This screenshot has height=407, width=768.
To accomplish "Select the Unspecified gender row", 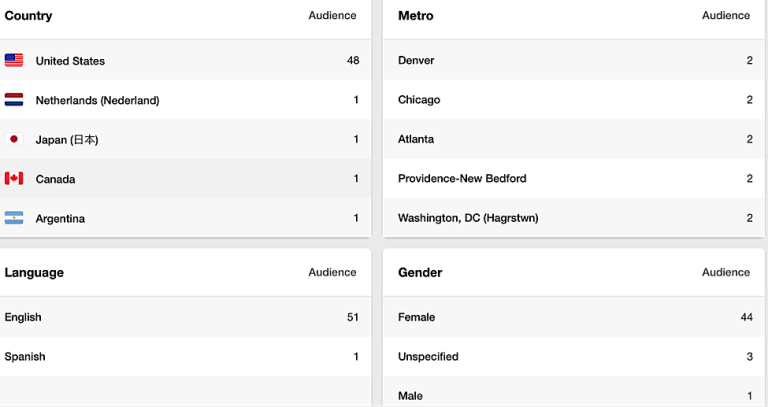I will [x=574, y=357].
